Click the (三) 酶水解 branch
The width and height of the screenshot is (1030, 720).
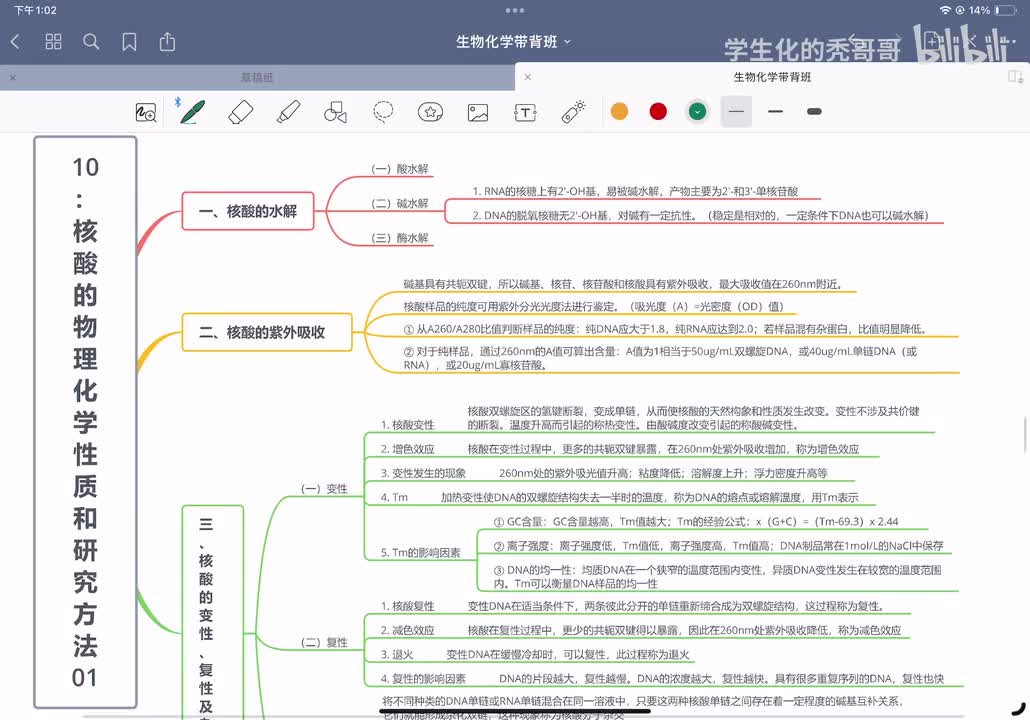click(x=400, y=238)
